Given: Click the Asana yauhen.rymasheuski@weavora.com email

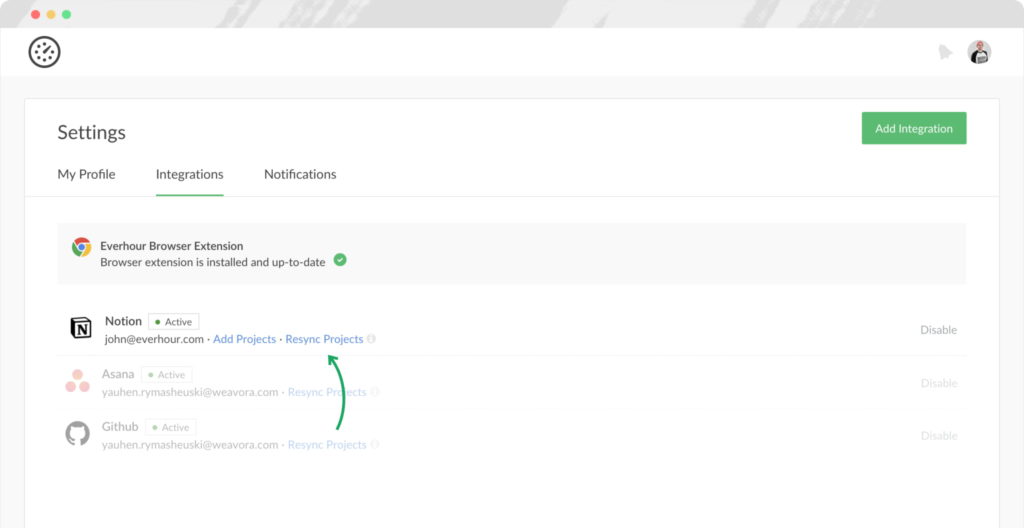Looking at the screenshot, I should click(190, 392).
